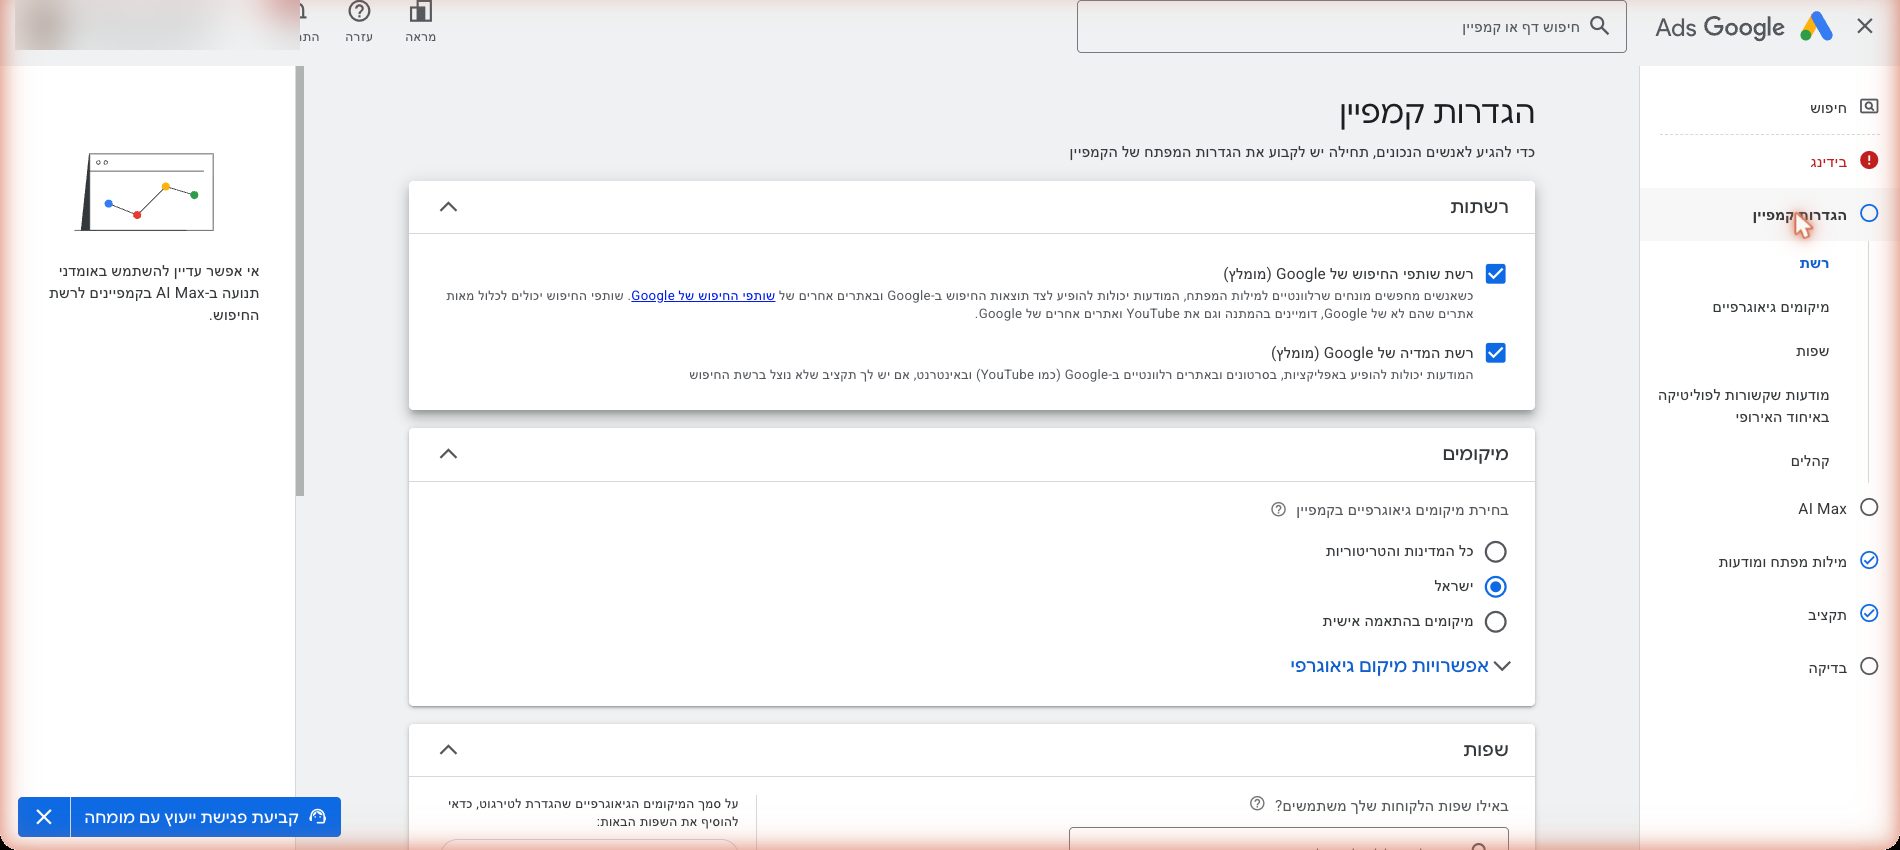This screenshot has height=850, width=1900.
Task: Click help icon next to languages question
Action: [1257, 804]
